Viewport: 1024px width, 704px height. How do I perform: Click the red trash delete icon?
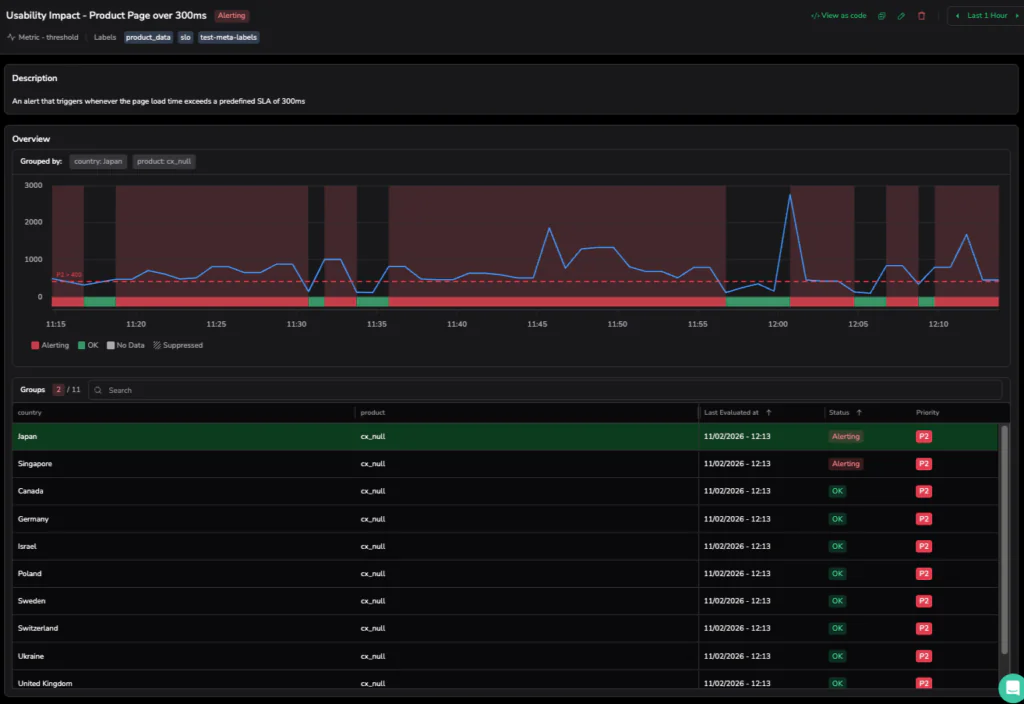(x=922, y=16)
